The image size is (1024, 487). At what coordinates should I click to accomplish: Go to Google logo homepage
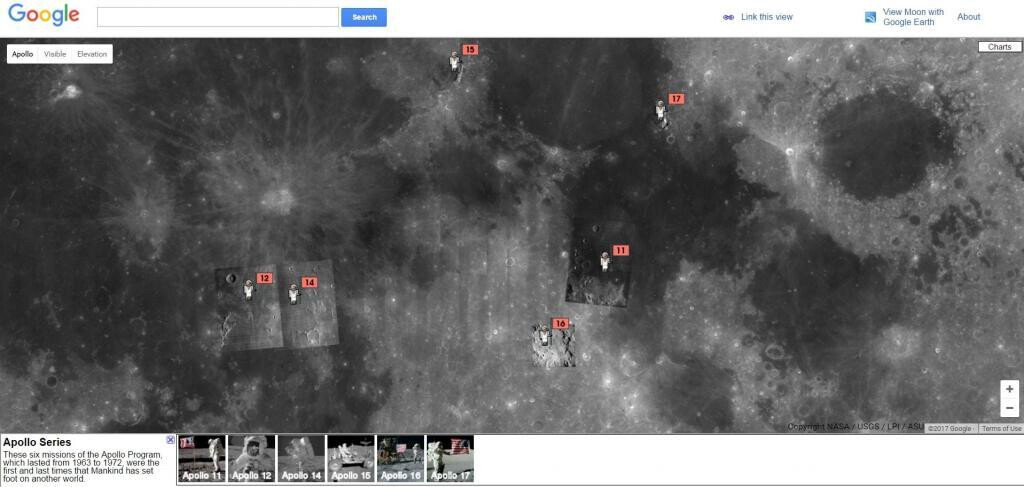44,15
